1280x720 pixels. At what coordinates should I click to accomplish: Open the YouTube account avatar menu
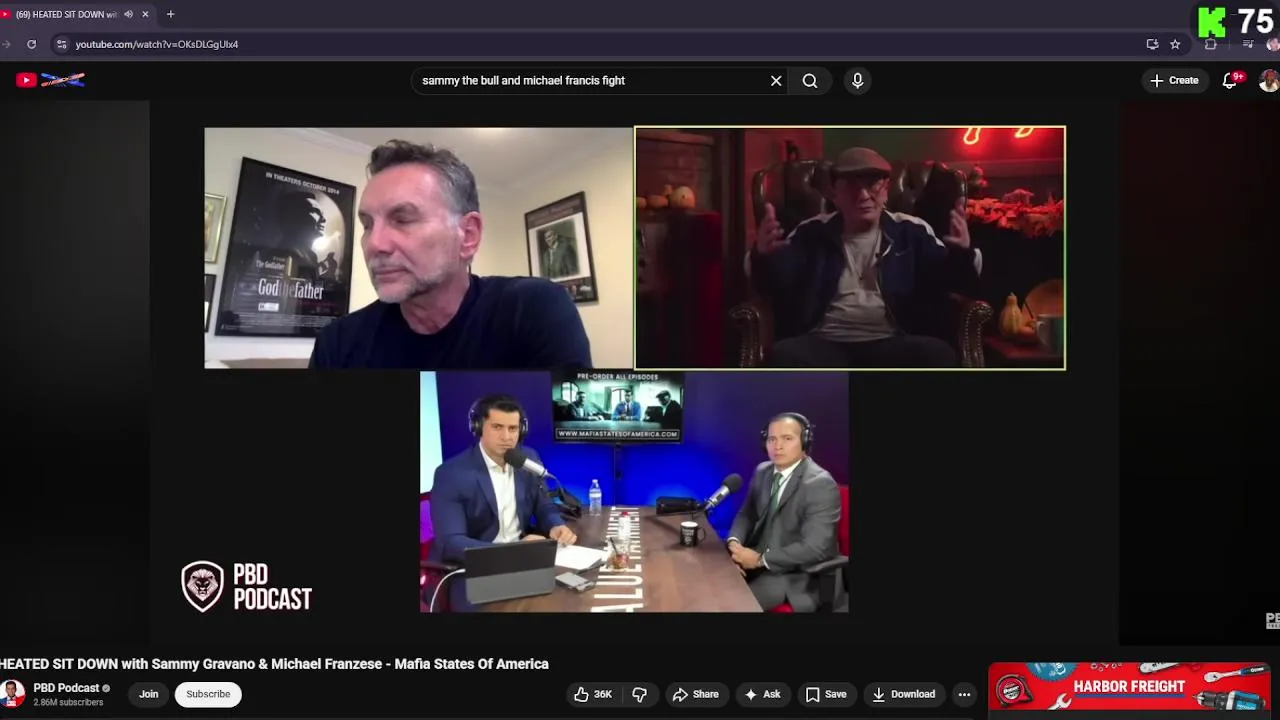[x=1269, y=81]
